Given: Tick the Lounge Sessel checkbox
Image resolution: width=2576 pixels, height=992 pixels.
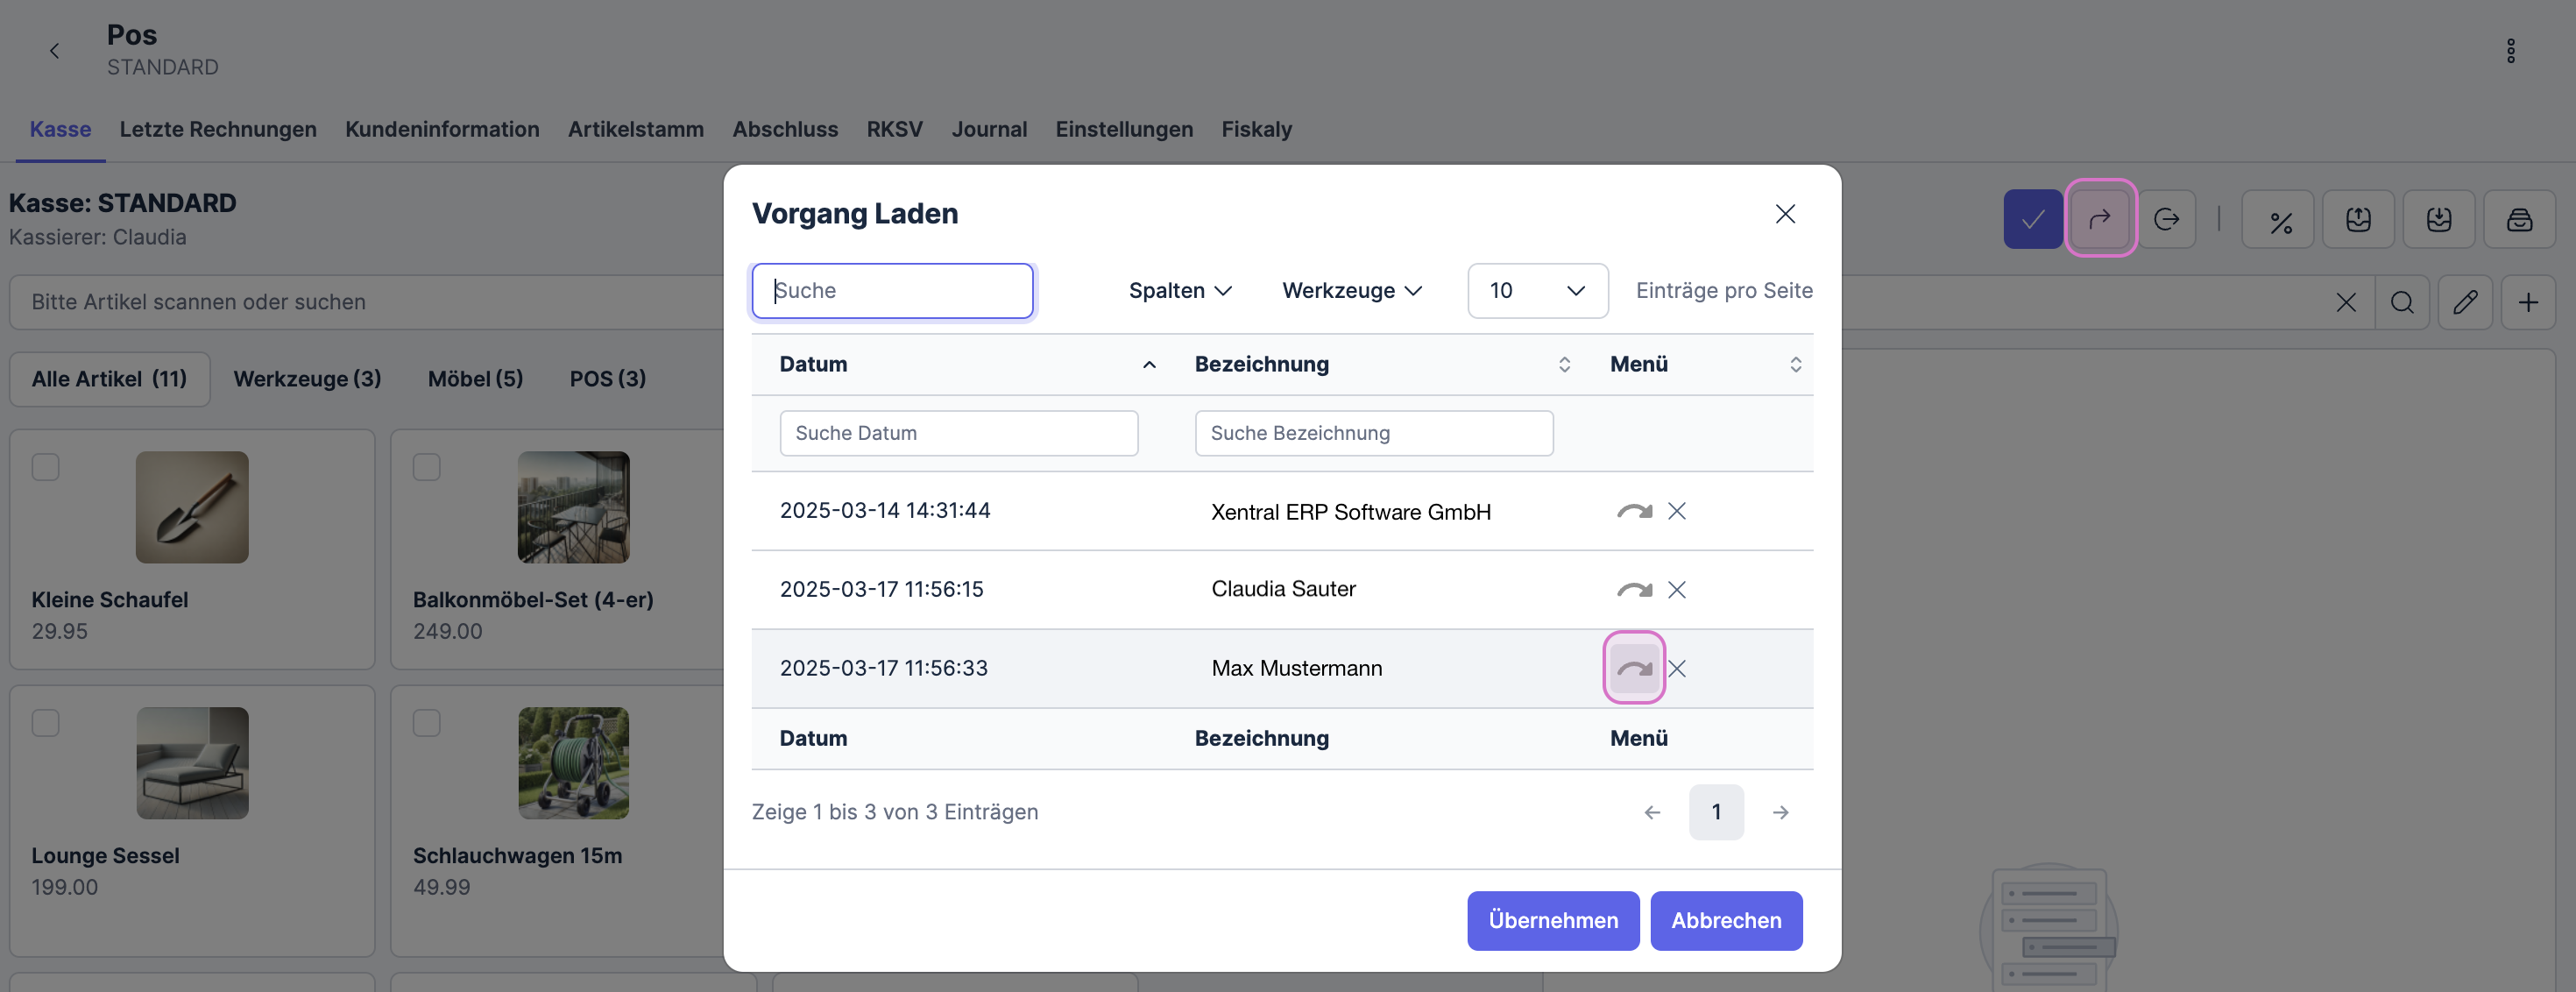Looking at the screenshot, I should [46, 723].
